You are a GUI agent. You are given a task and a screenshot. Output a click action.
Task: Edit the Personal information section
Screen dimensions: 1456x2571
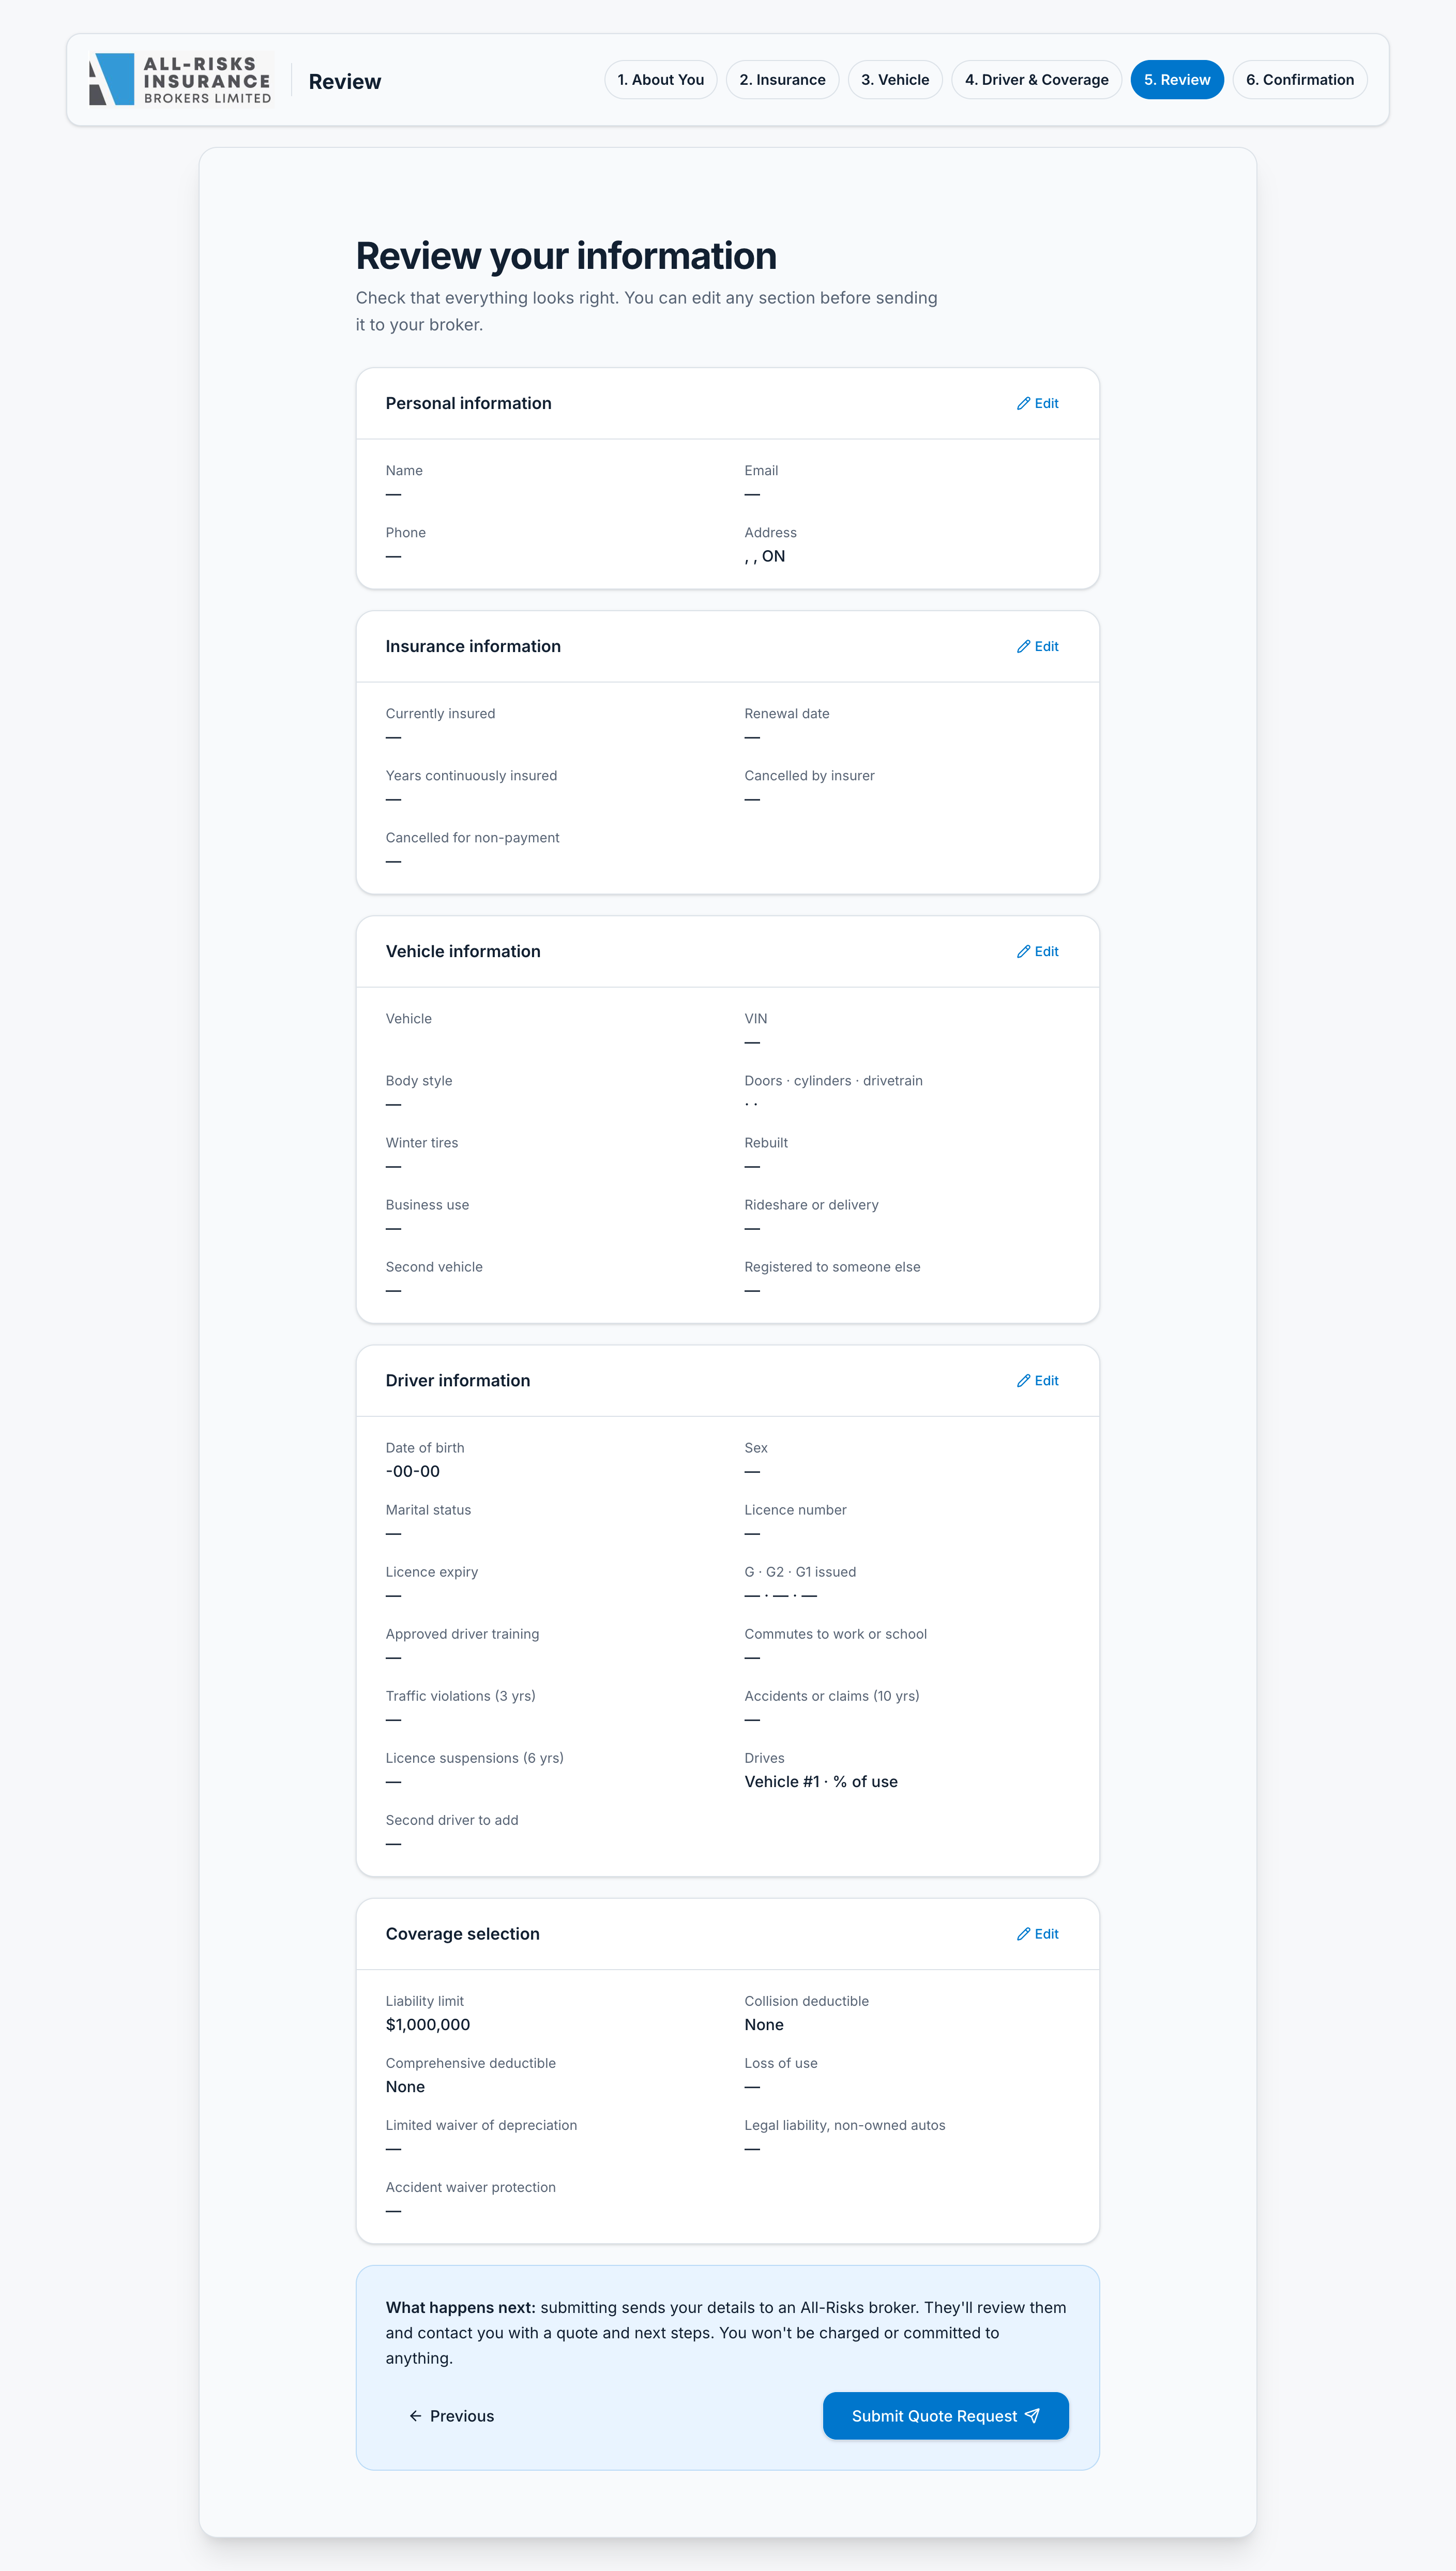coord(1038,403)
